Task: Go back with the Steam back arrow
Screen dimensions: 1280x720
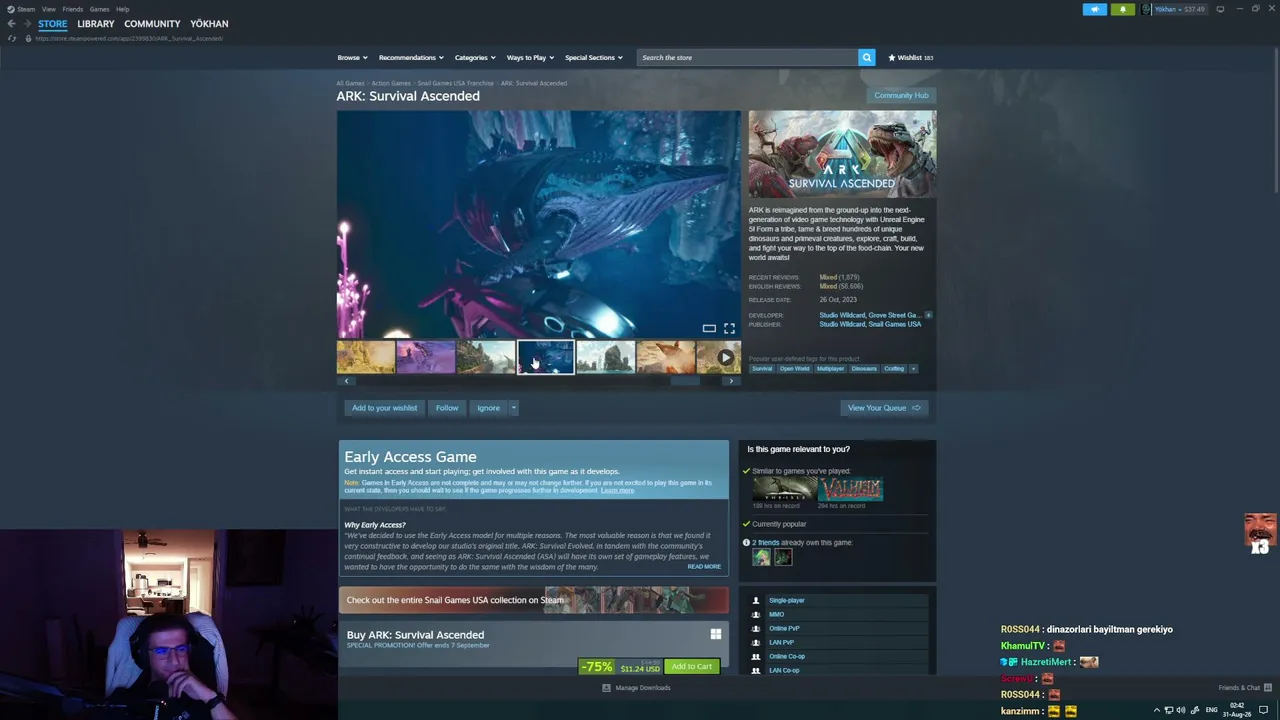Action: tap(11, 24)
